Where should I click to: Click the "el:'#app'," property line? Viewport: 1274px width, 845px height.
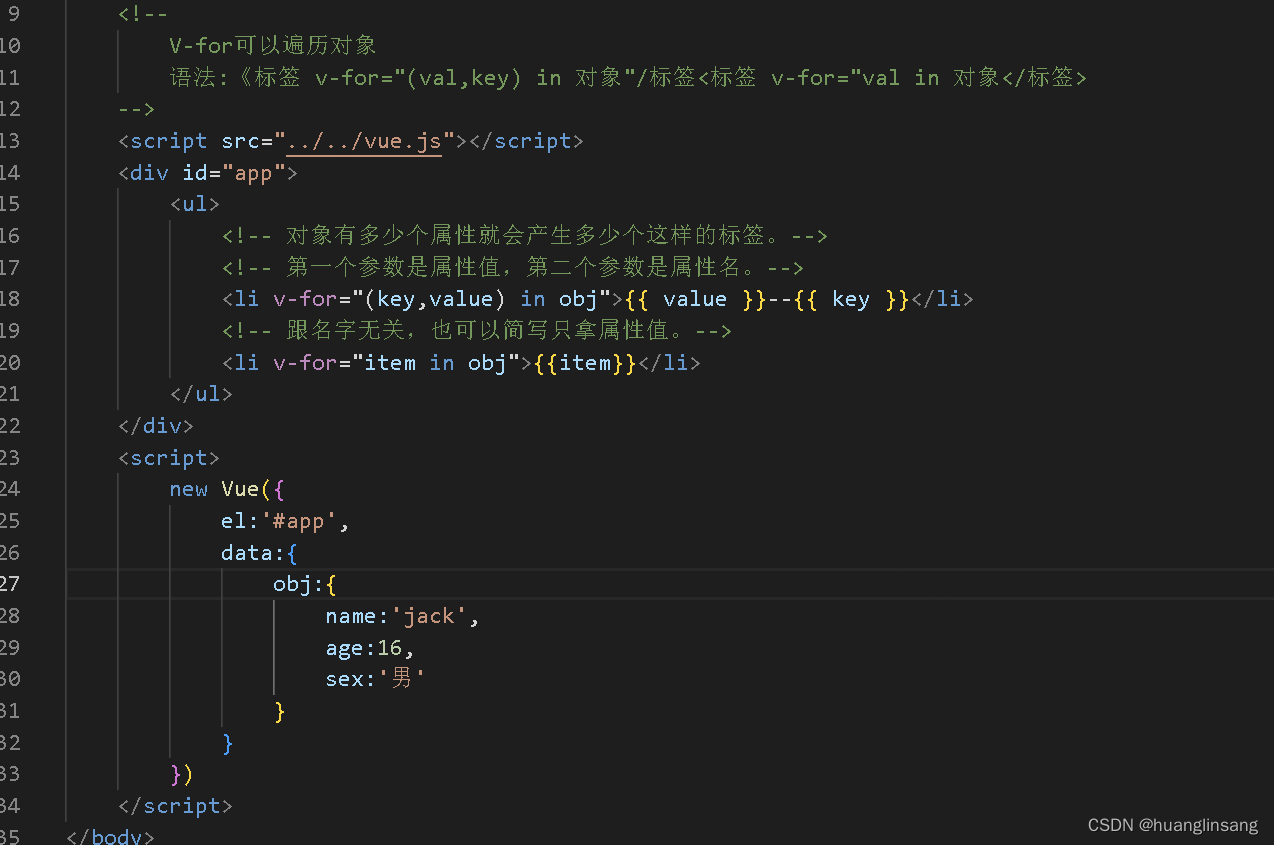click(286, 522)
